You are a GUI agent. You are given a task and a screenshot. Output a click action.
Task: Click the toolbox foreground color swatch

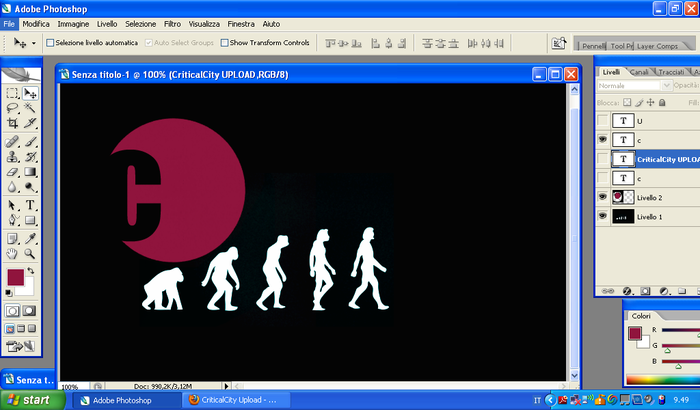15,277
